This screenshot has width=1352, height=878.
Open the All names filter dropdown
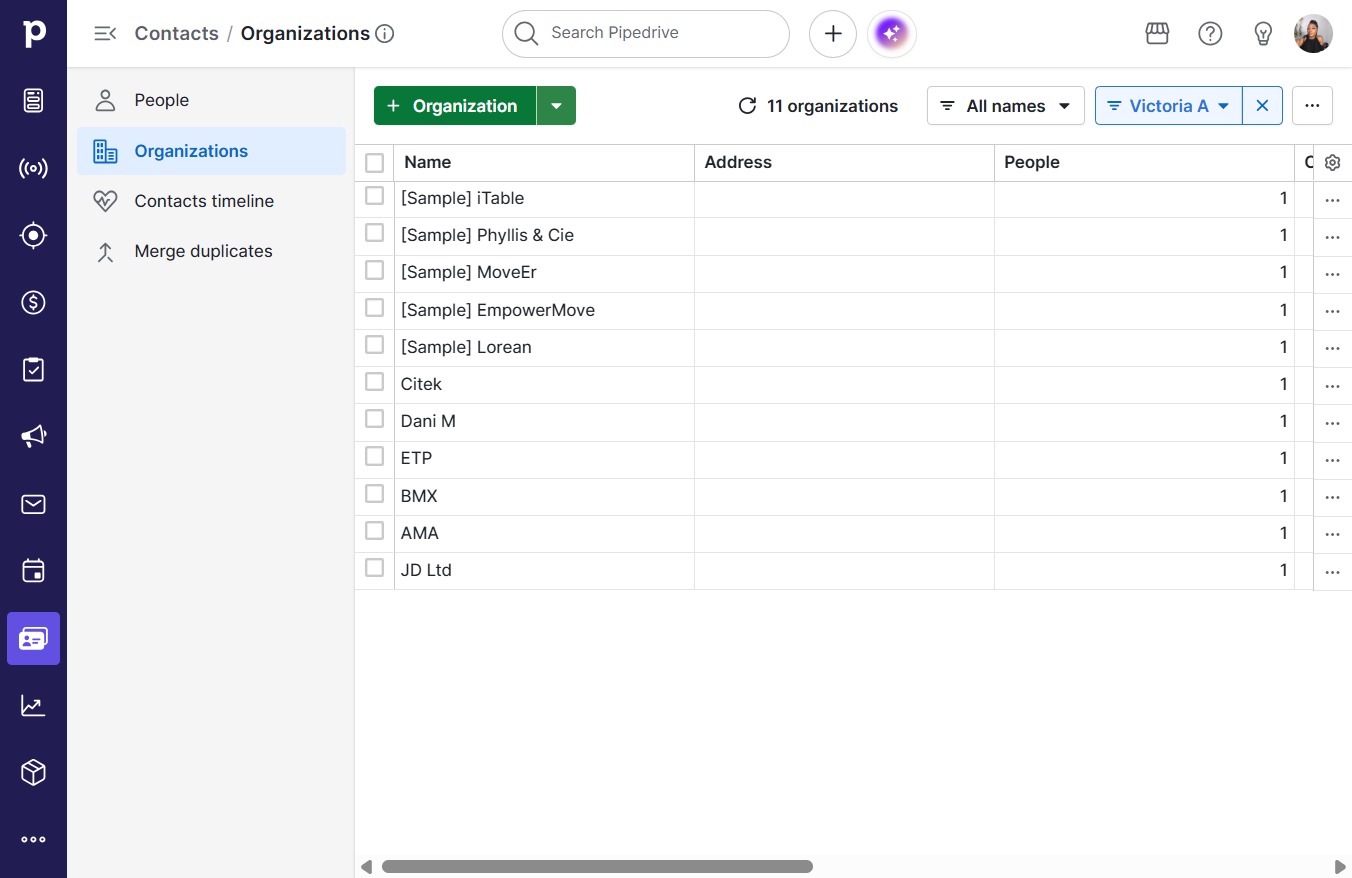coord(1005,106)
